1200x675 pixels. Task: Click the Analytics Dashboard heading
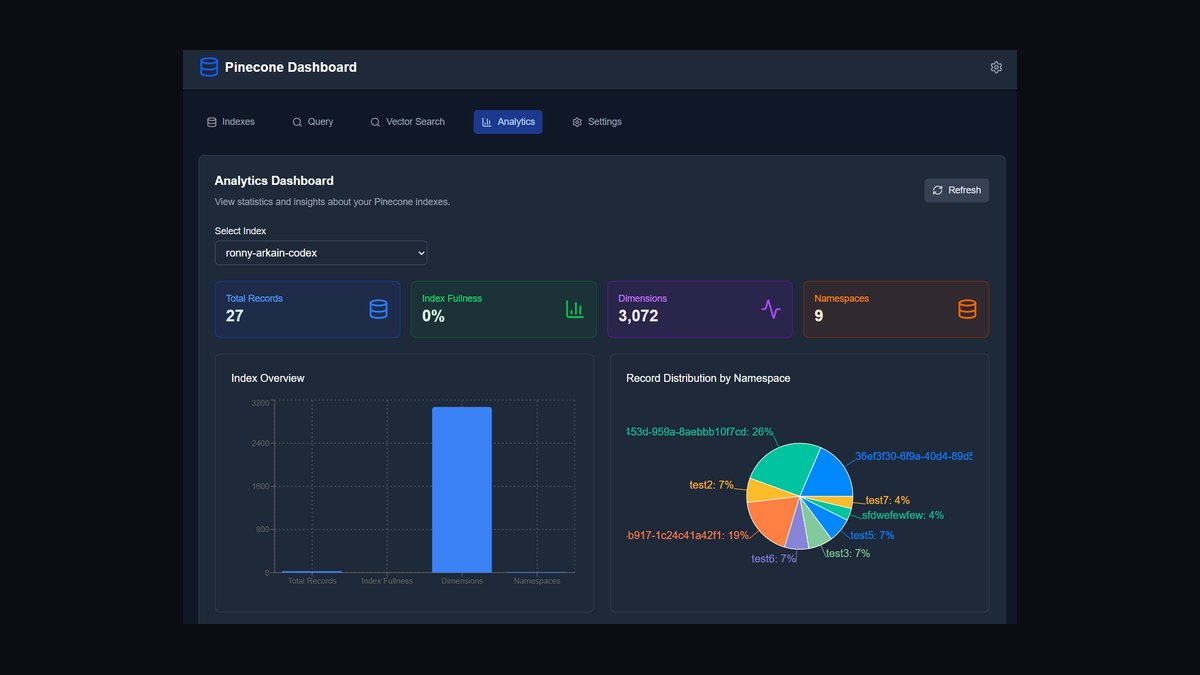click(274, 181)
